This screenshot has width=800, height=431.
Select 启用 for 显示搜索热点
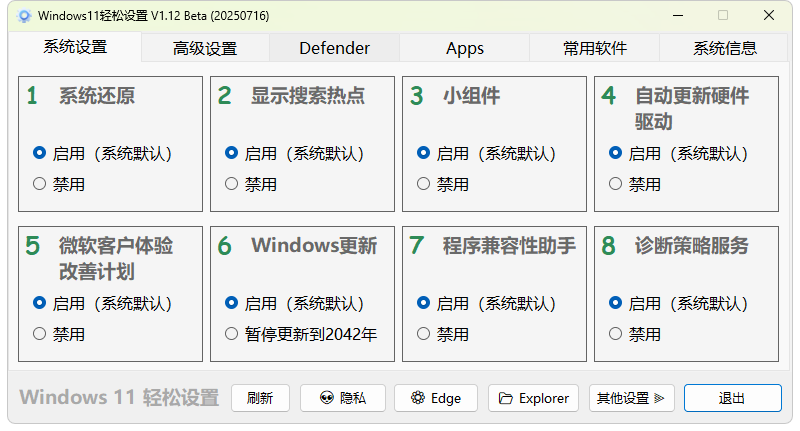point(294,153)
